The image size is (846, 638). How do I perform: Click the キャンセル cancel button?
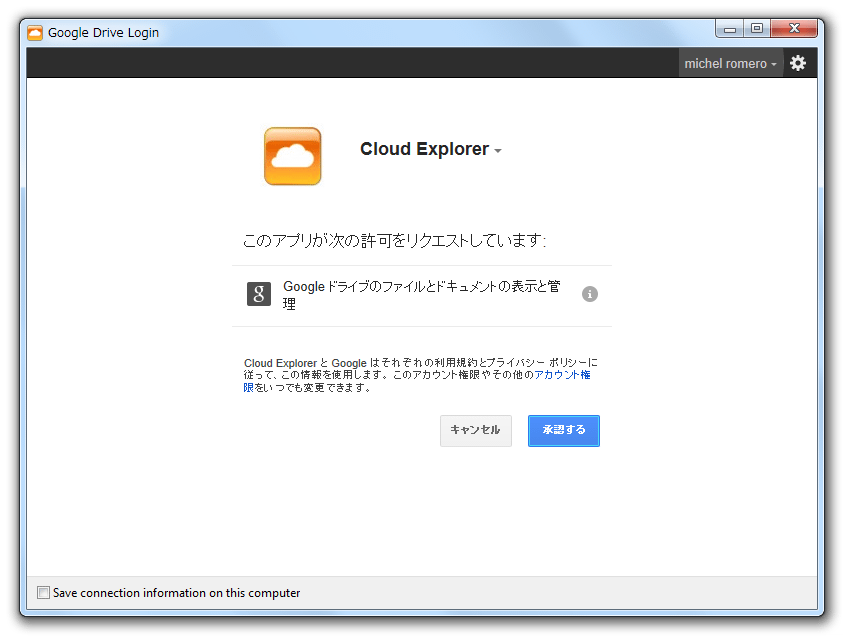click(x=475, y=430)
